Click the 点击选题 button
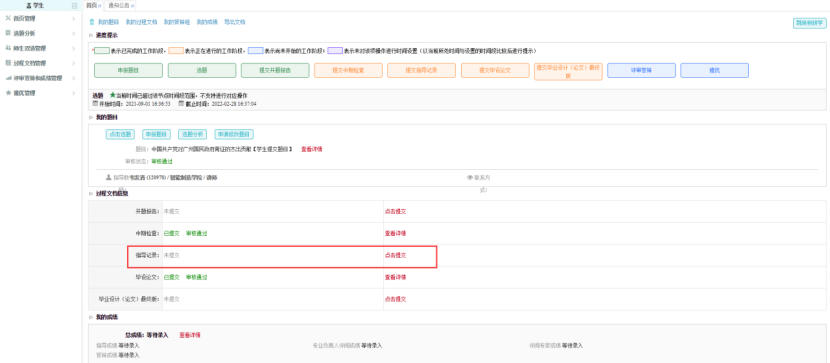This screenshot has height=363, width=830. coord(120,134)
